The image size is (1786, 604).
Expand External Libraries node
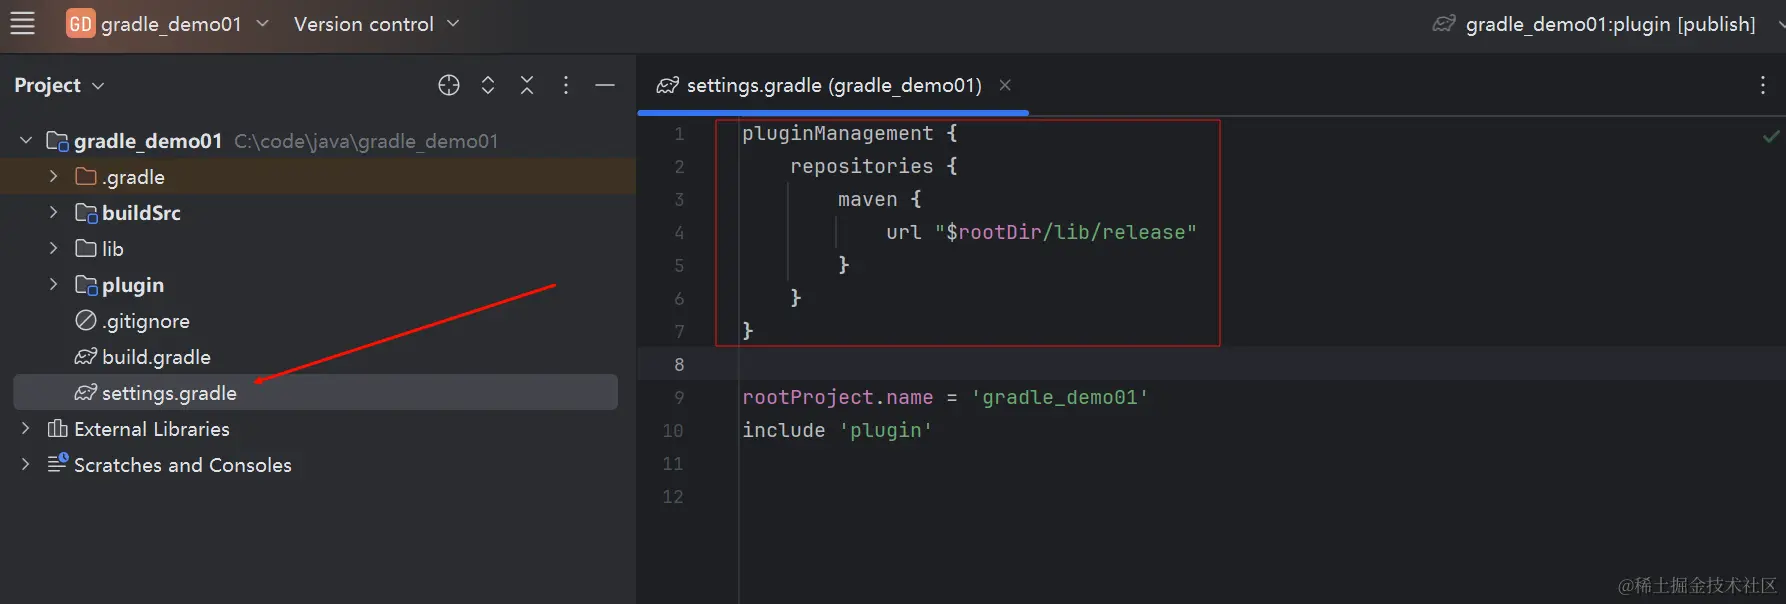coord(25,428)
